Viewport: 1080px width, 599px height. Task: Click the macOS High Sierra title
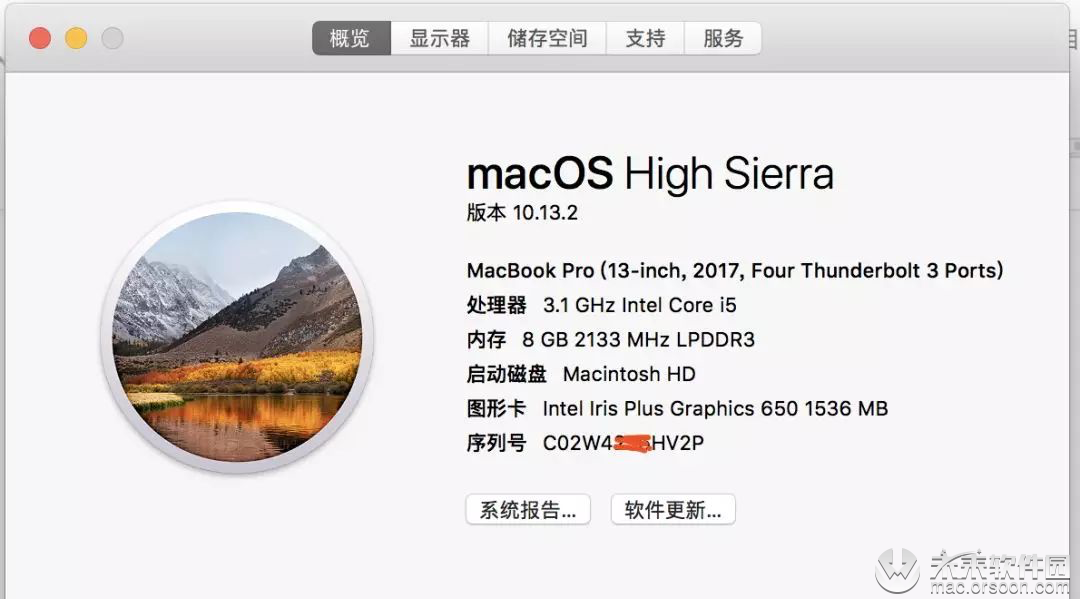pos(650,173)
